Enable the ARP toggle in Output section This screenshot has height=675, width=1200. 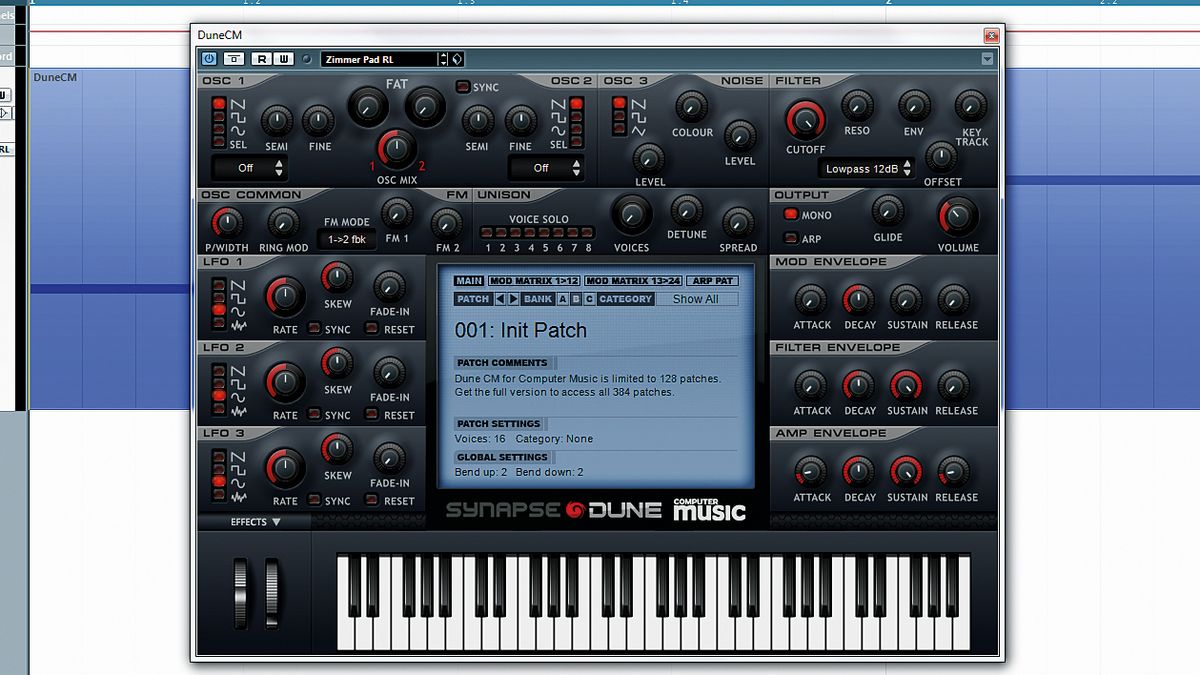click(x=789, y=240)
